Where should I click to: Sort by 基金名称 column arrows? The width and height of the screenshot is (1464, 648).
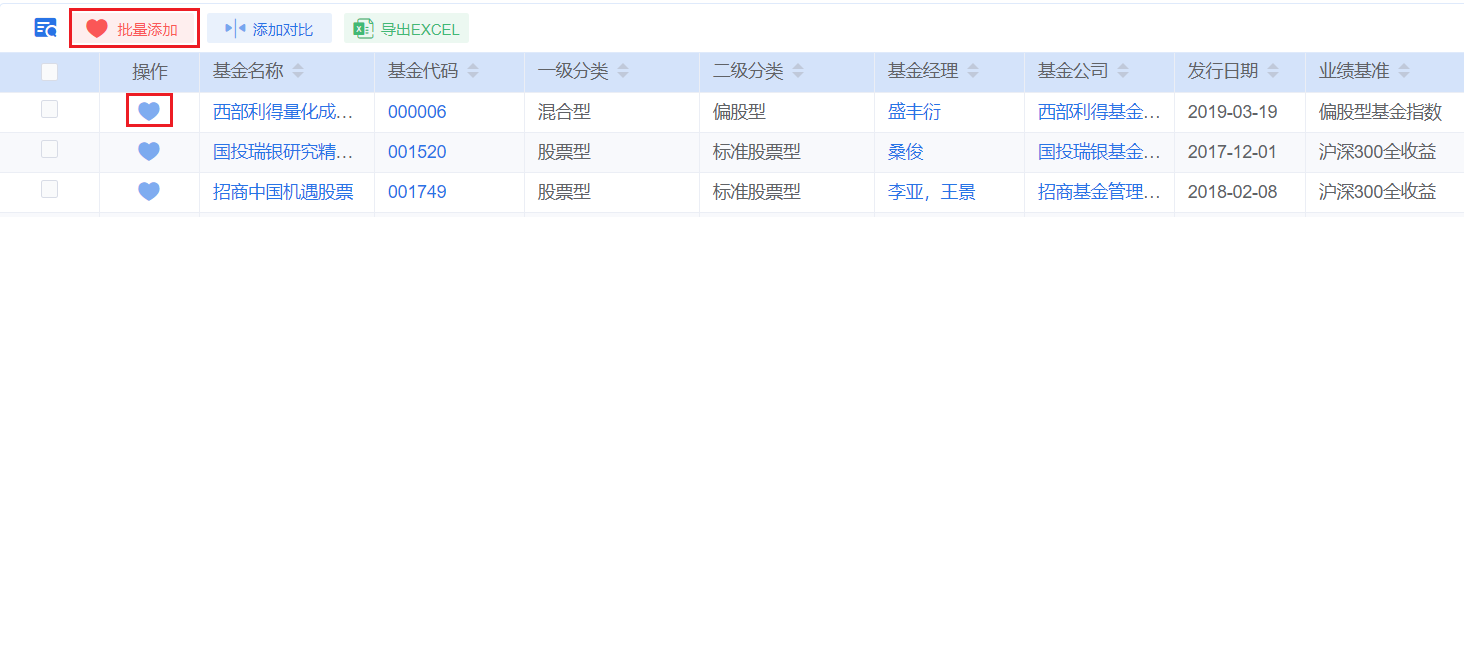click(x=298, y=71)
